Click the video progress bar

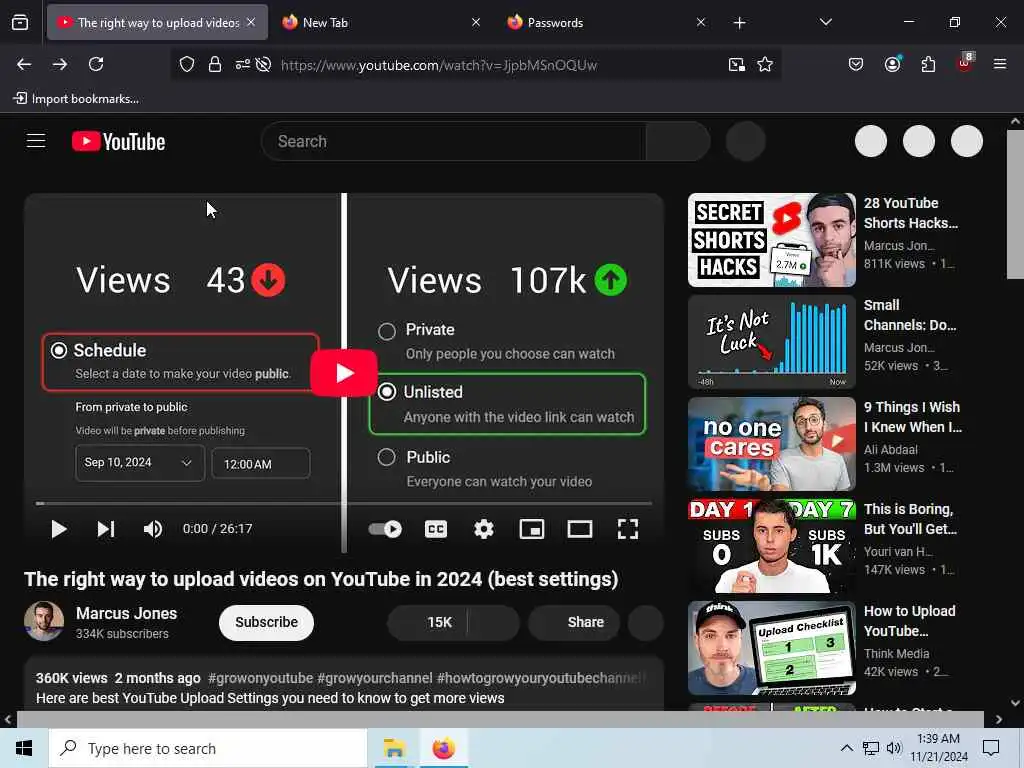344,504
